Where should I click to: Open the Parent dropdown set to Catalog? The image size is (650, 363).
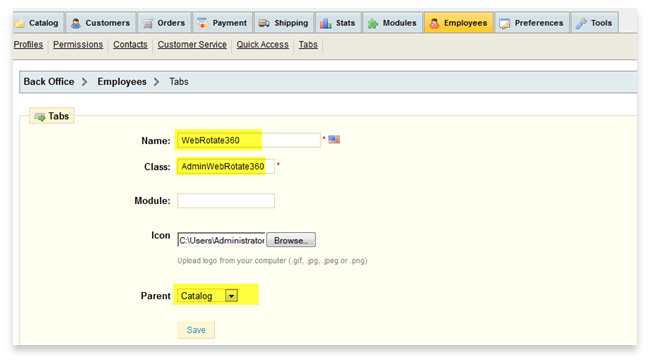tap(208, 295)
